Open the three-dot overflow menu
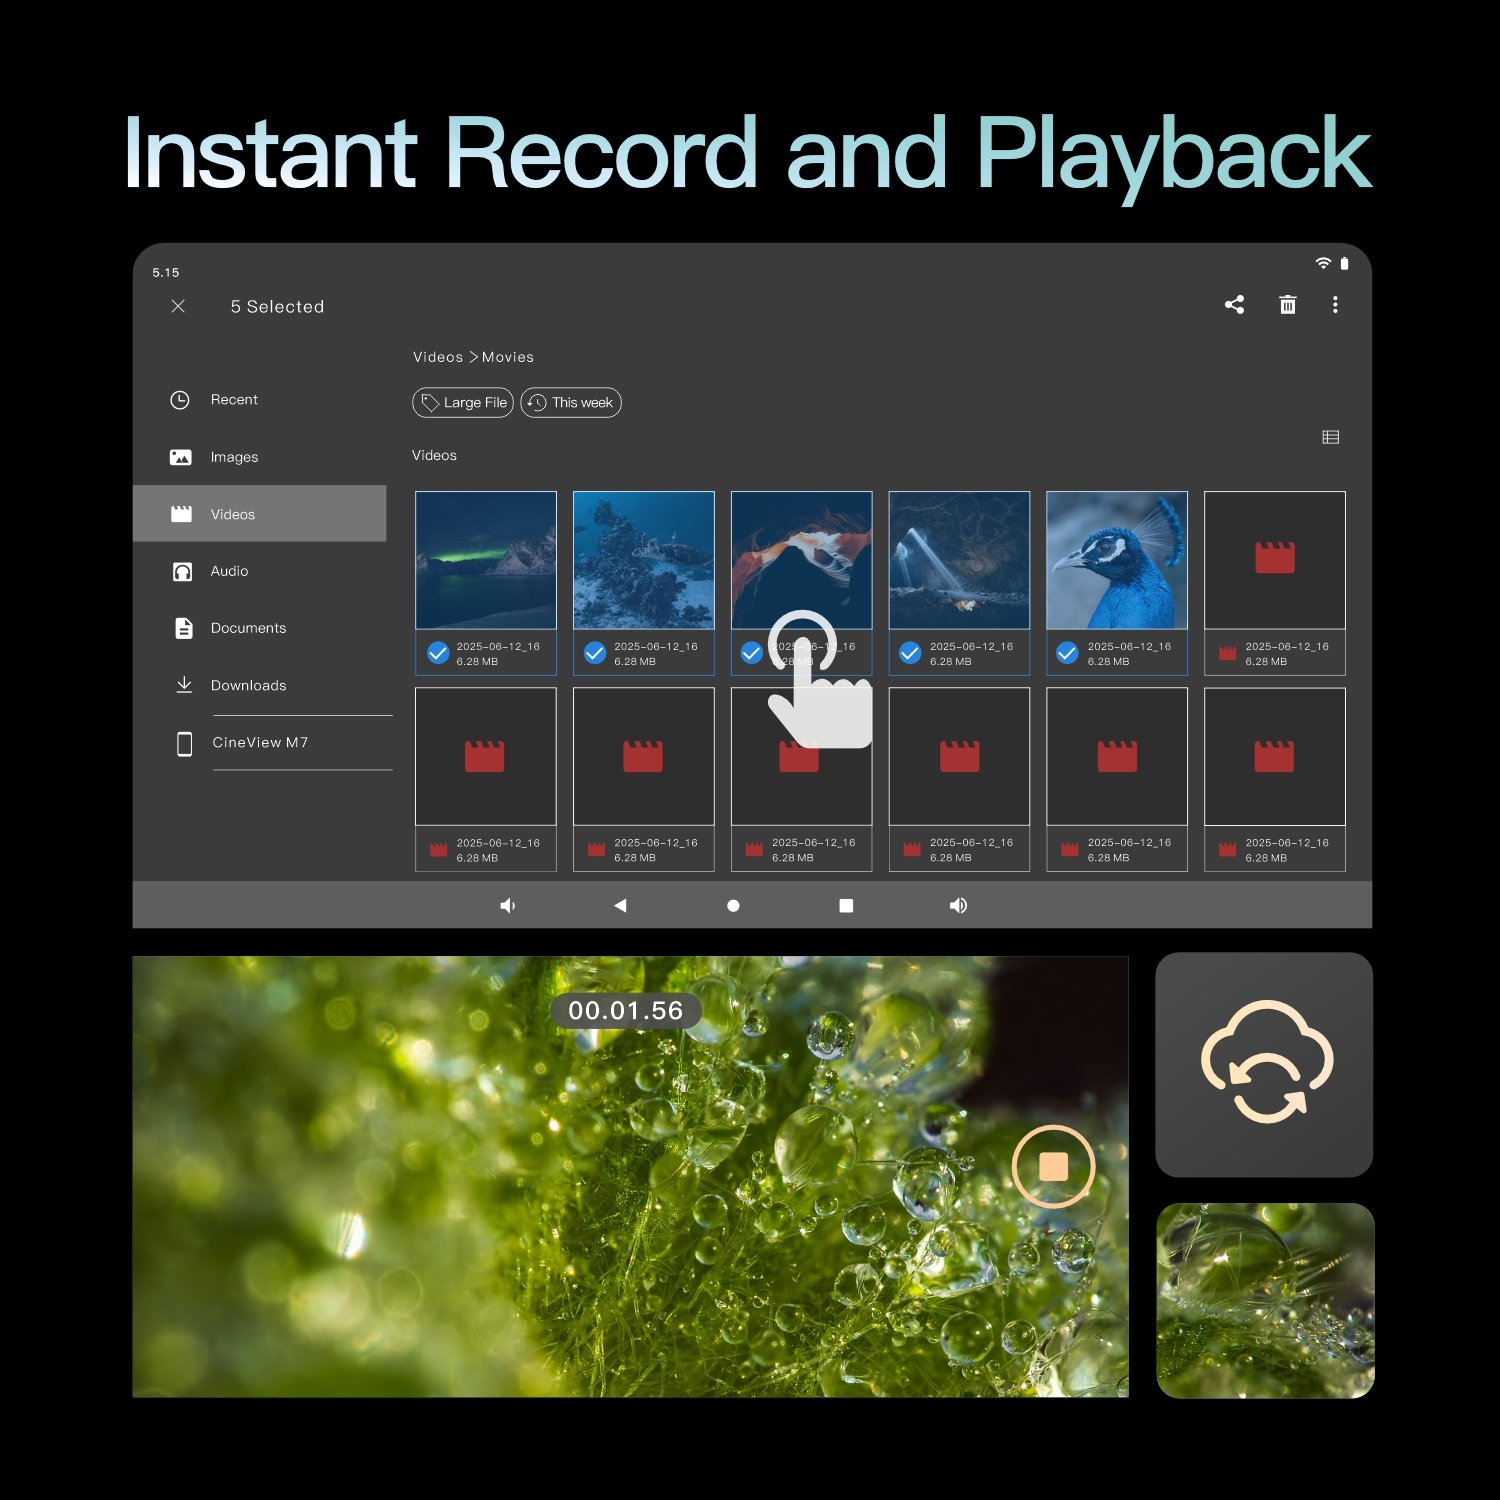 [x=1335, y=305]
